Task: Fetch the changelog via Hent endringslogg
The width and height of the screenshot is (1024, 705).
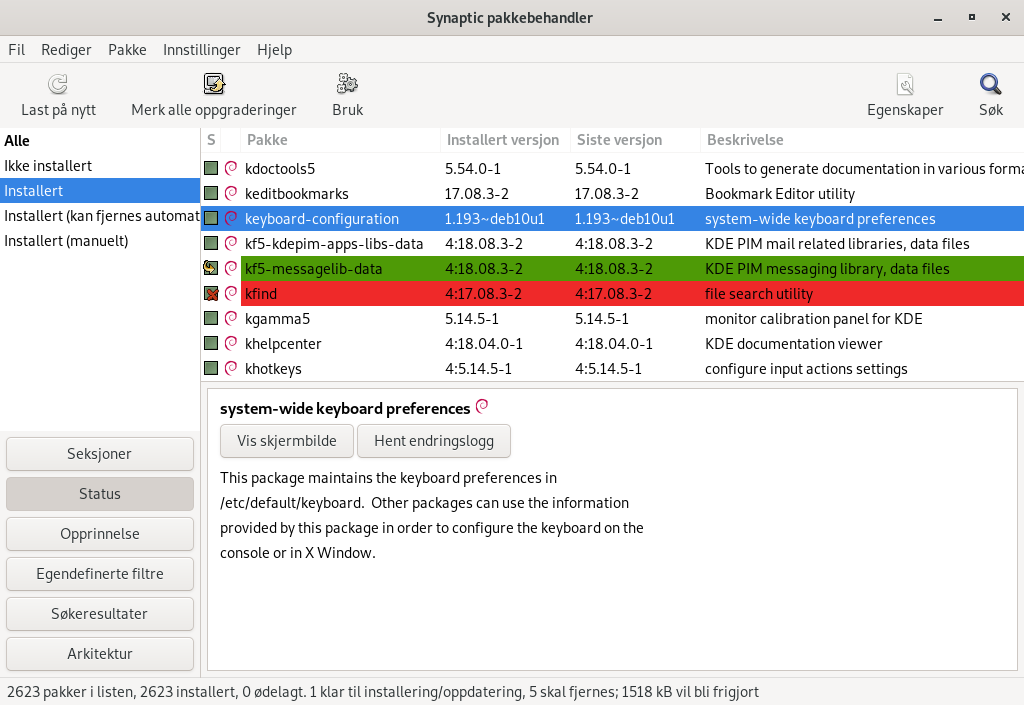Action: (434, 440)
